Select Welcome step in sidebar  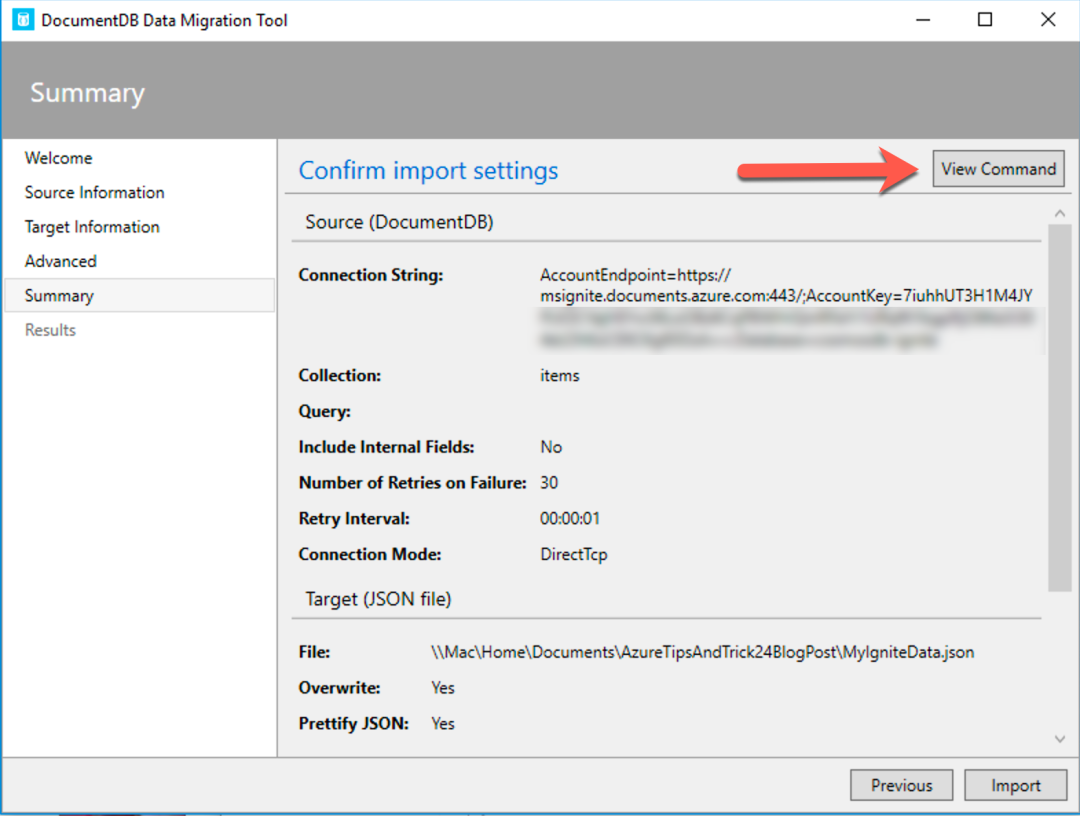pyautogui.click(x=59, y=158)
